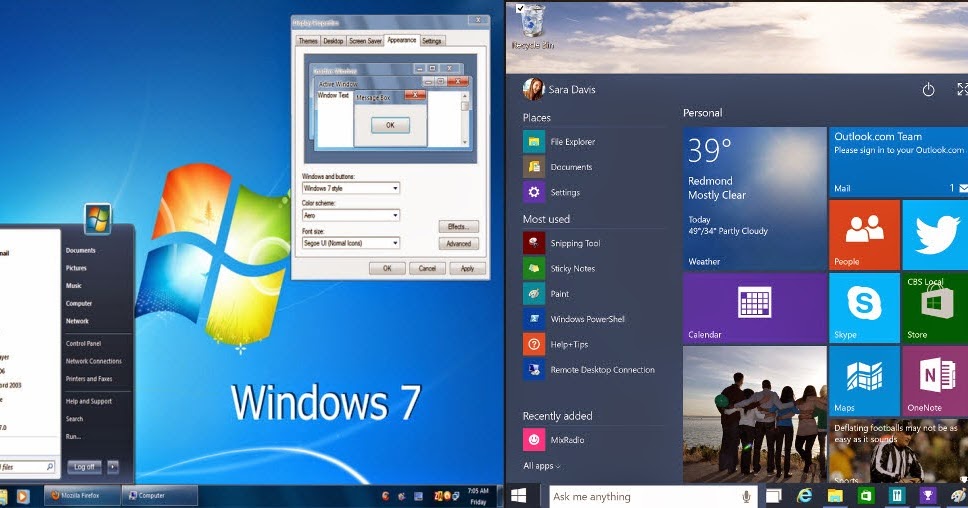Screen dimensions: 968x508
Task: Switch to the Desktop tab
Action: [x=333, y=41]
